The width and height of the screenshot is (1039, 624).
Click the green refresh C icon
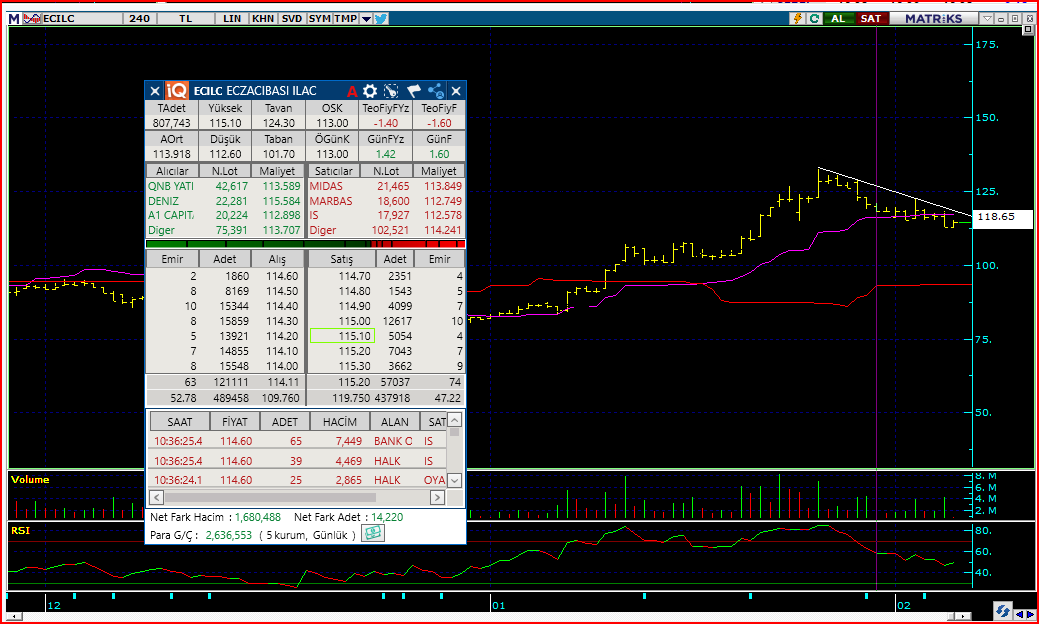coord(814,19)
